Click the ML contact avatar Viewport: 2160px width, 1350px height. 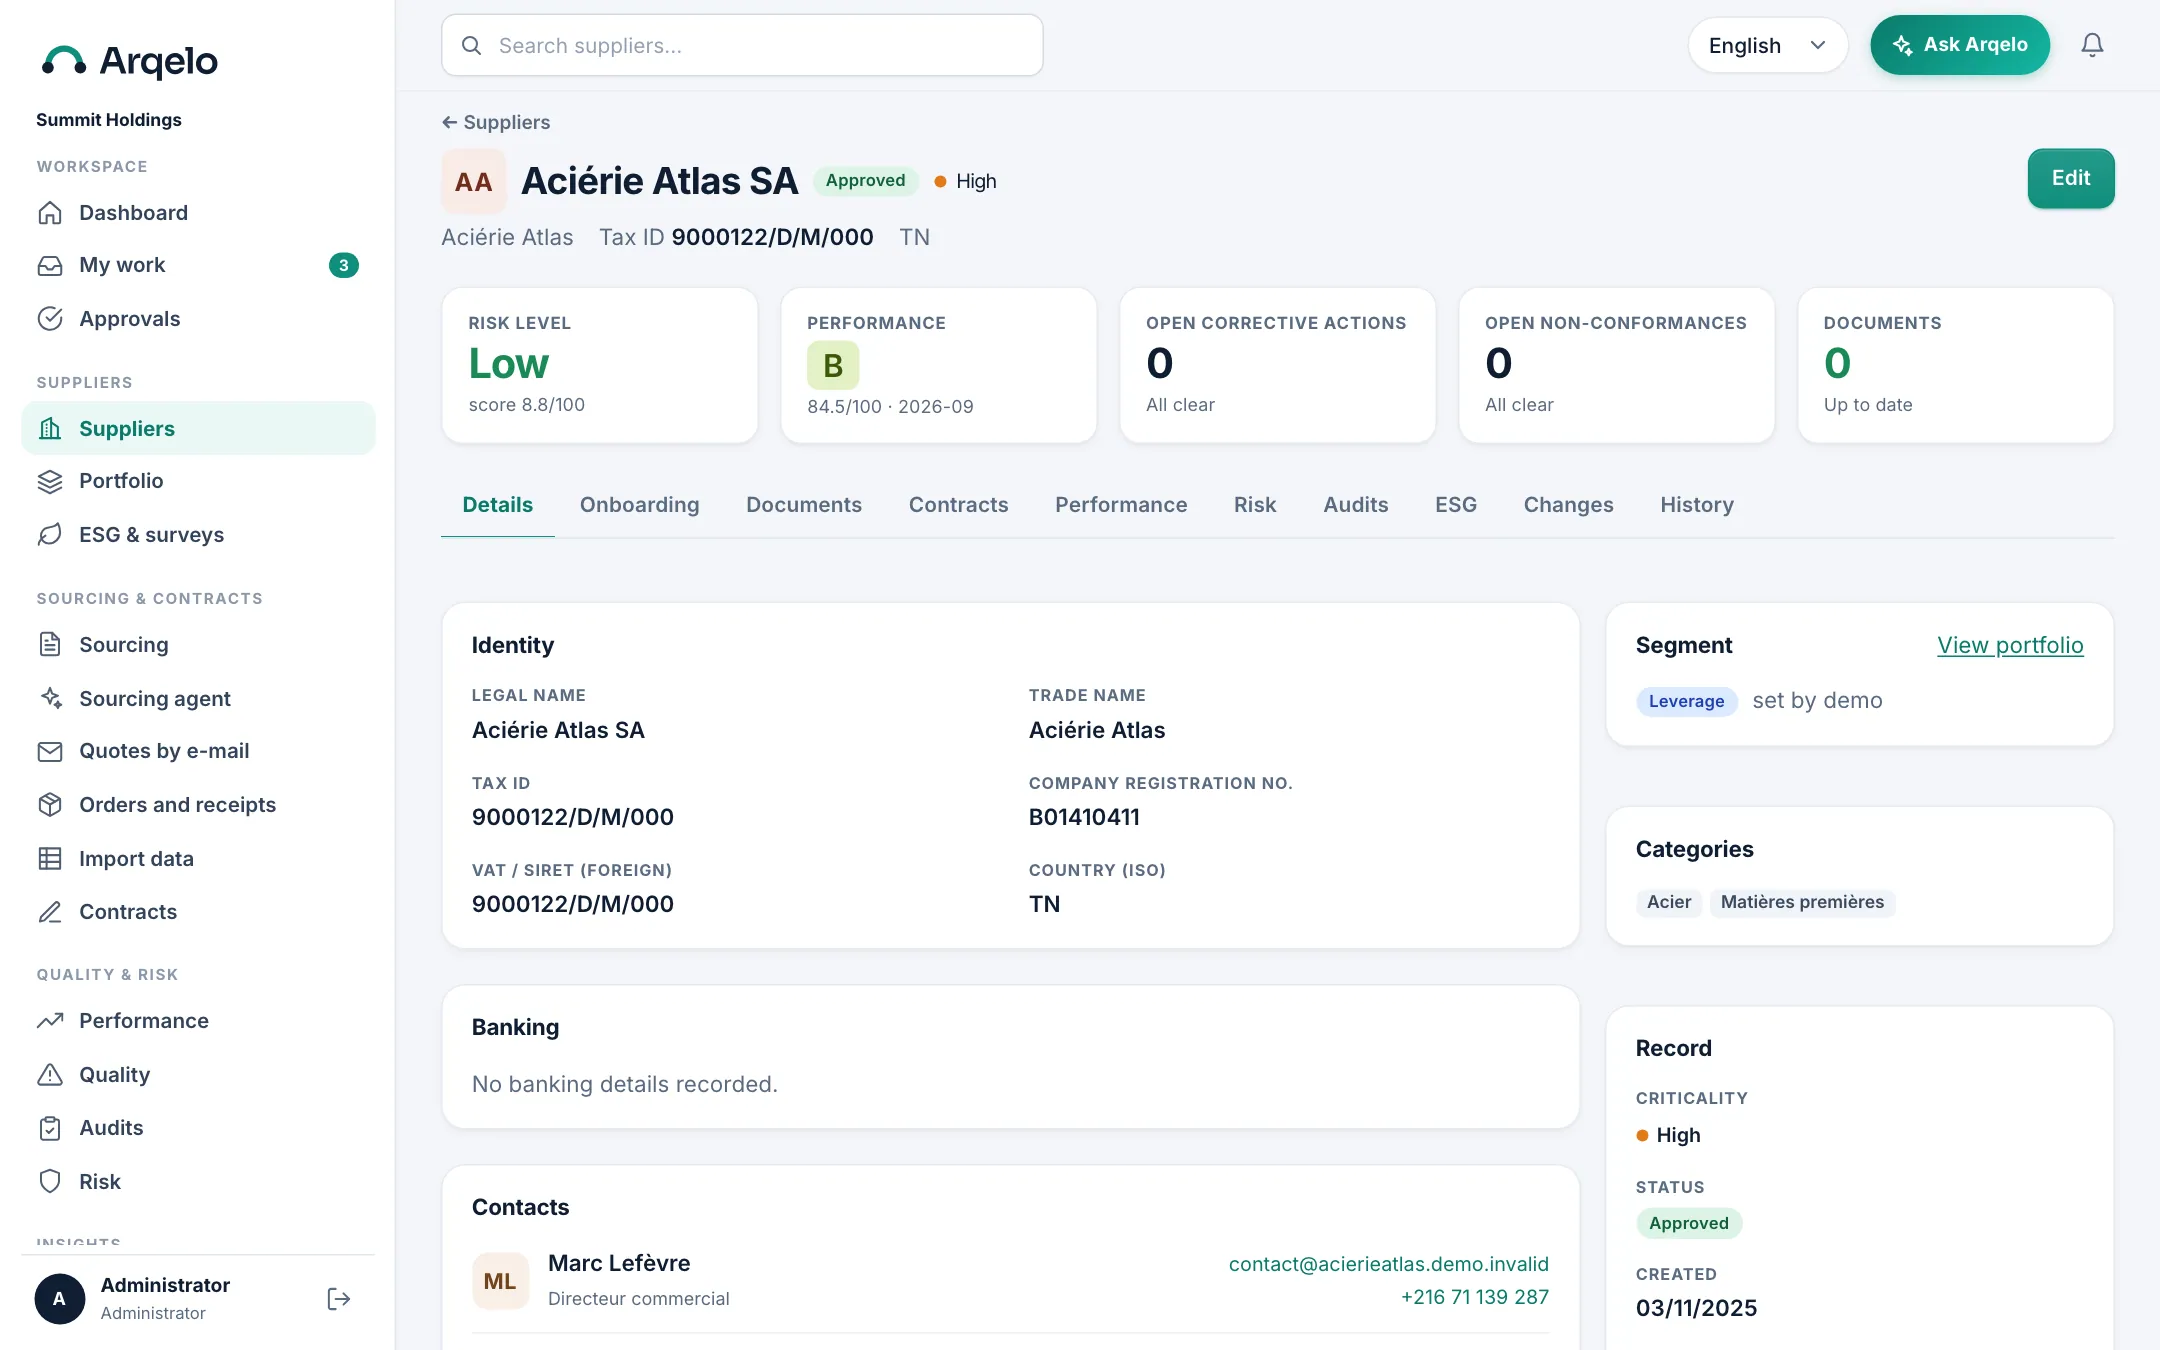[500, 1281]
